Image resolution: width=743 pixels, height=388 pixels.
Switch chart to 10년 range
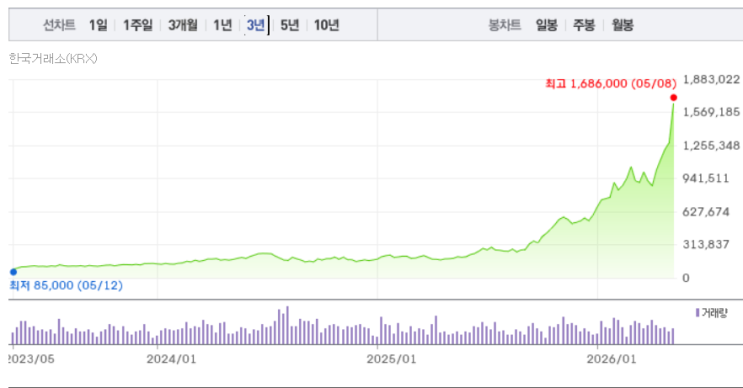pos(326,25)
